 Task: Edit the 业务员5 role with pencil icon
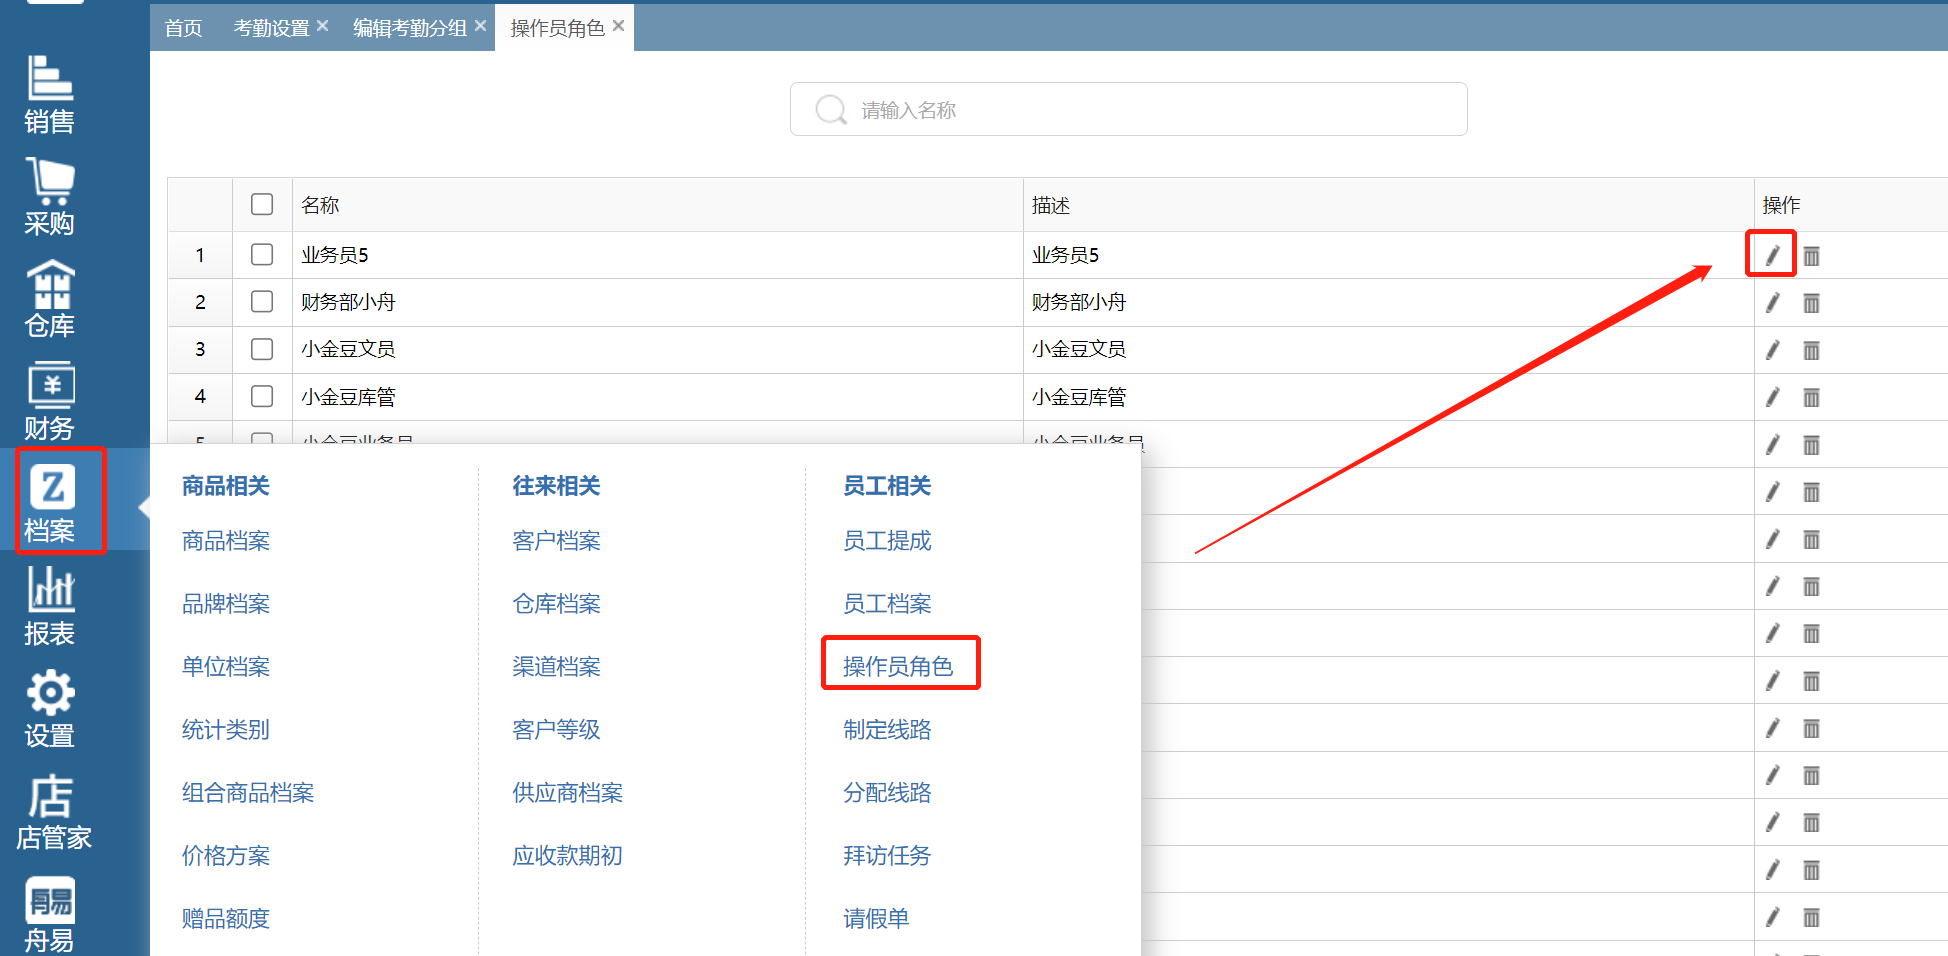point(1771,254)
